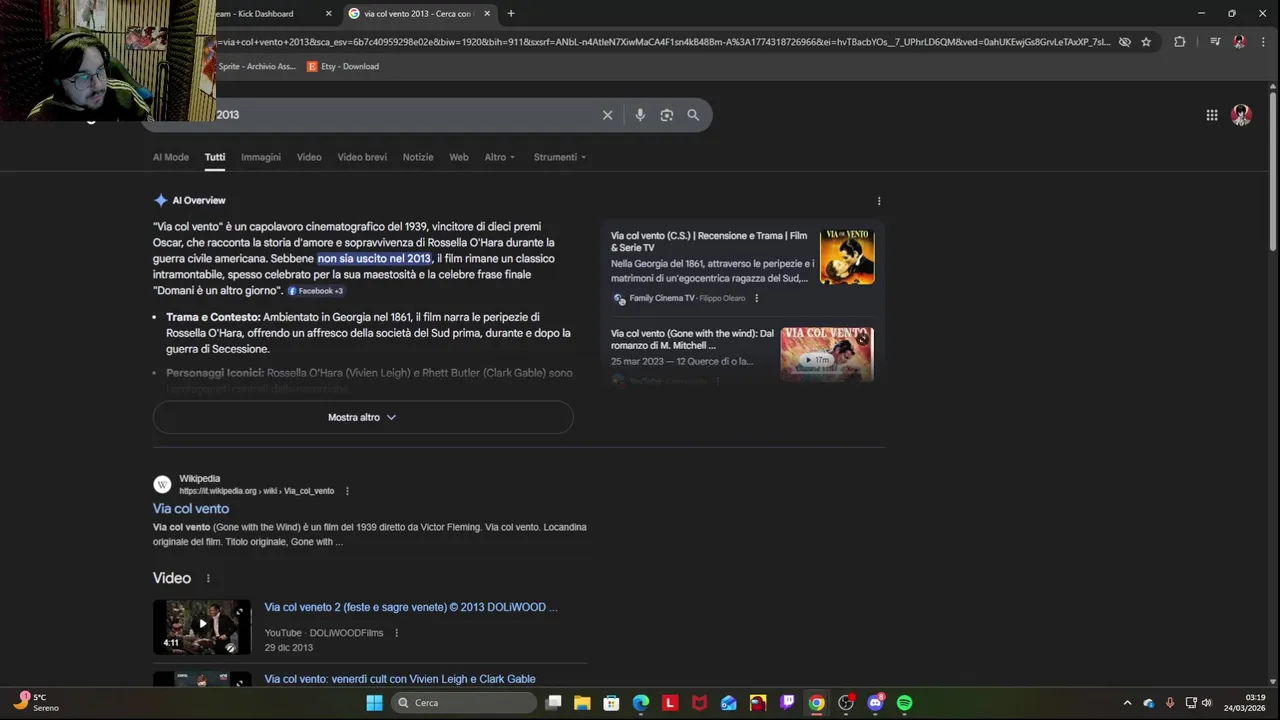This screenshot has width=1280, height=720.
Task: Open a new Chrome tab
Action: tap(511, 14)
